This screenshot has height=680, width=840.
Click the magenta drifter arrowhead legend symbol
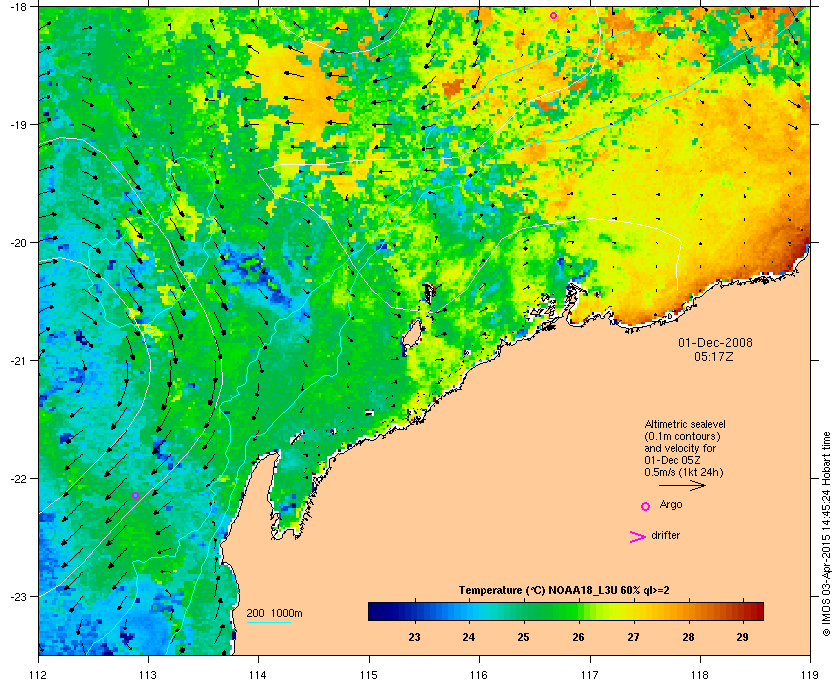click(x=638, y=537)
